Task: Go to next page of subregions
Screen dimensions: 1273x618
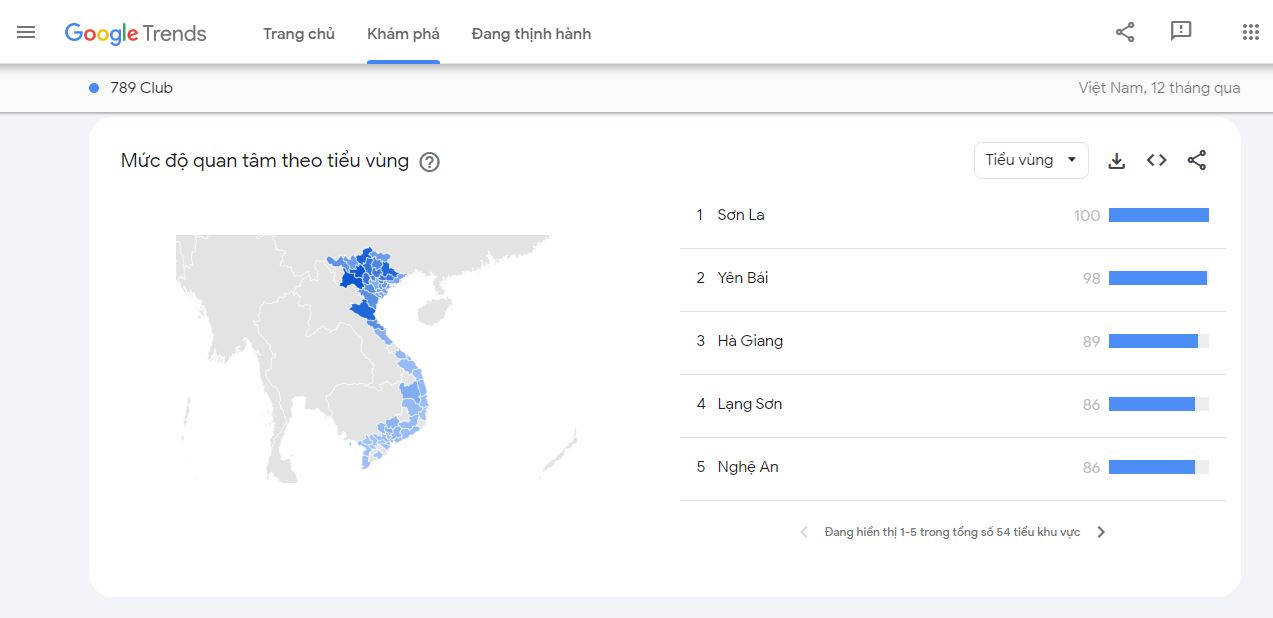Action: coord(1101,532)
